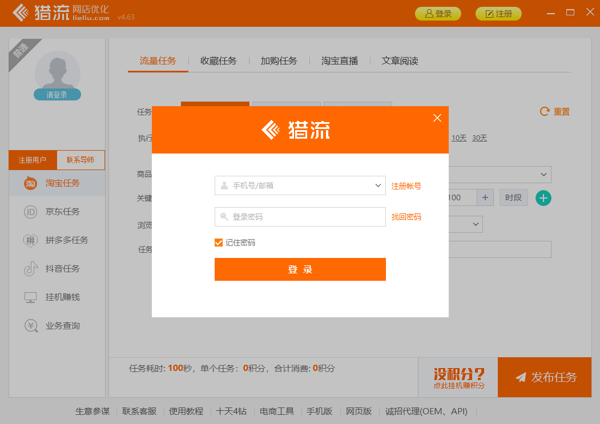Toggle the 记住密码 checkbox
600x424 pixels.
tap(219, 243)
